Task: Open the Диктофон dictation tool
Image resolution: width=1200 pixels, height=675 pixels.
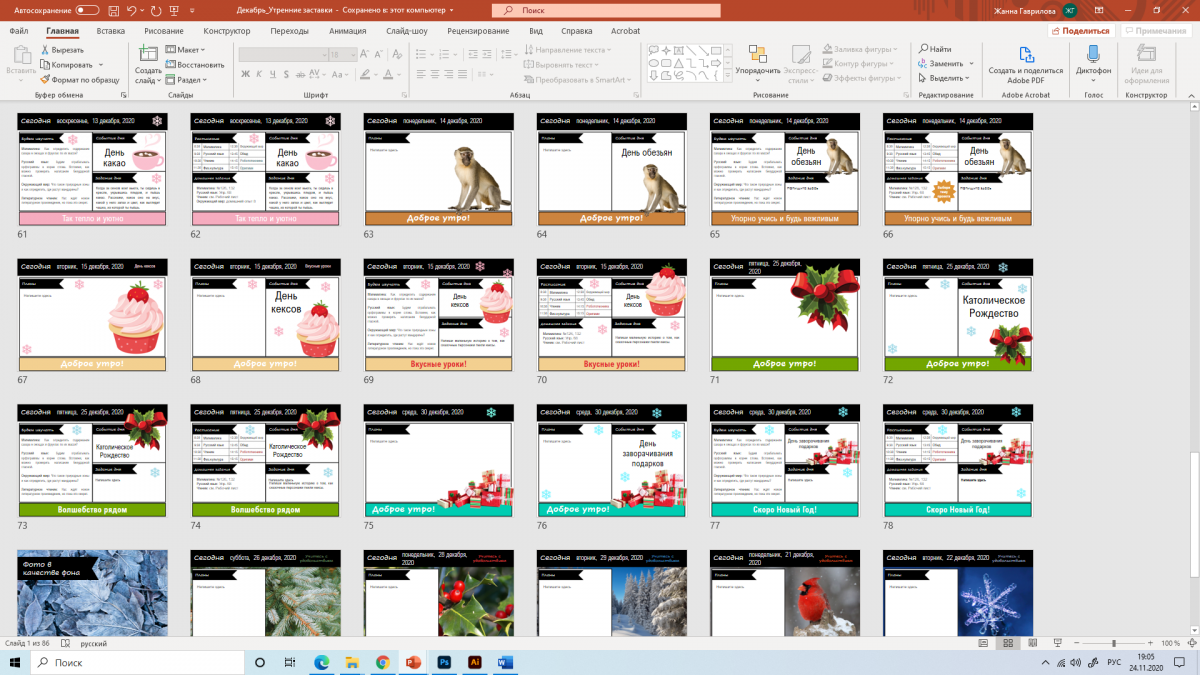Action: [1093, 60]
